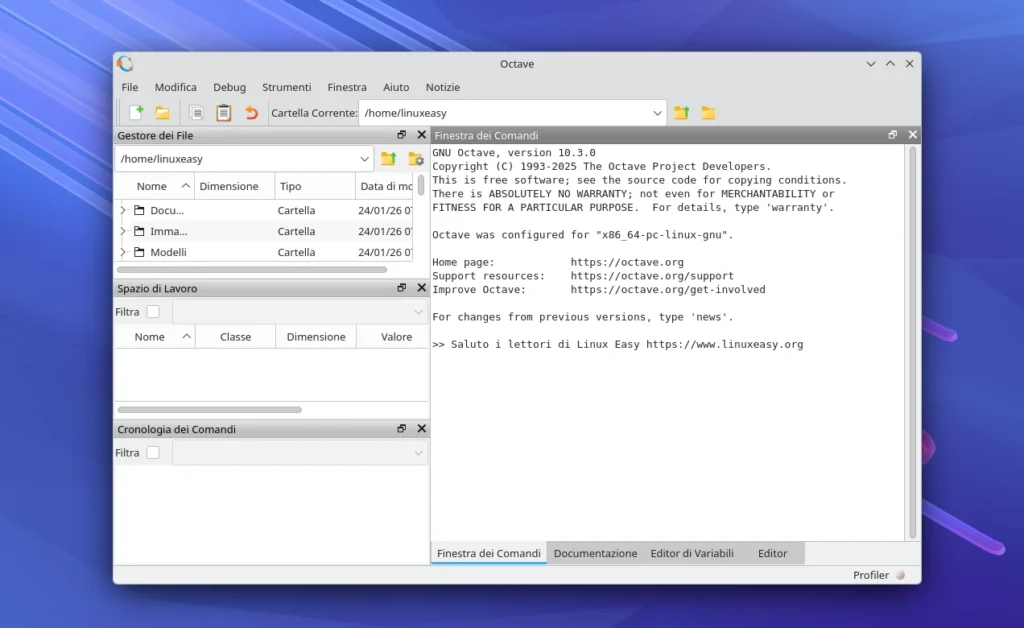The image size is (1024, 628).
Task: Open the Debug menu
Action: coord(229,87)
